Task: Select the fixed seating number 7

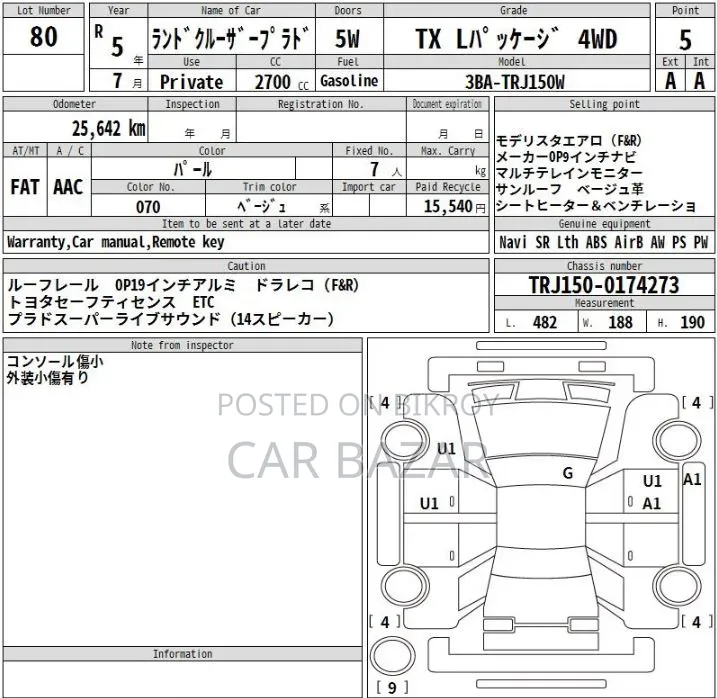Action: click(x=375, y=169)
